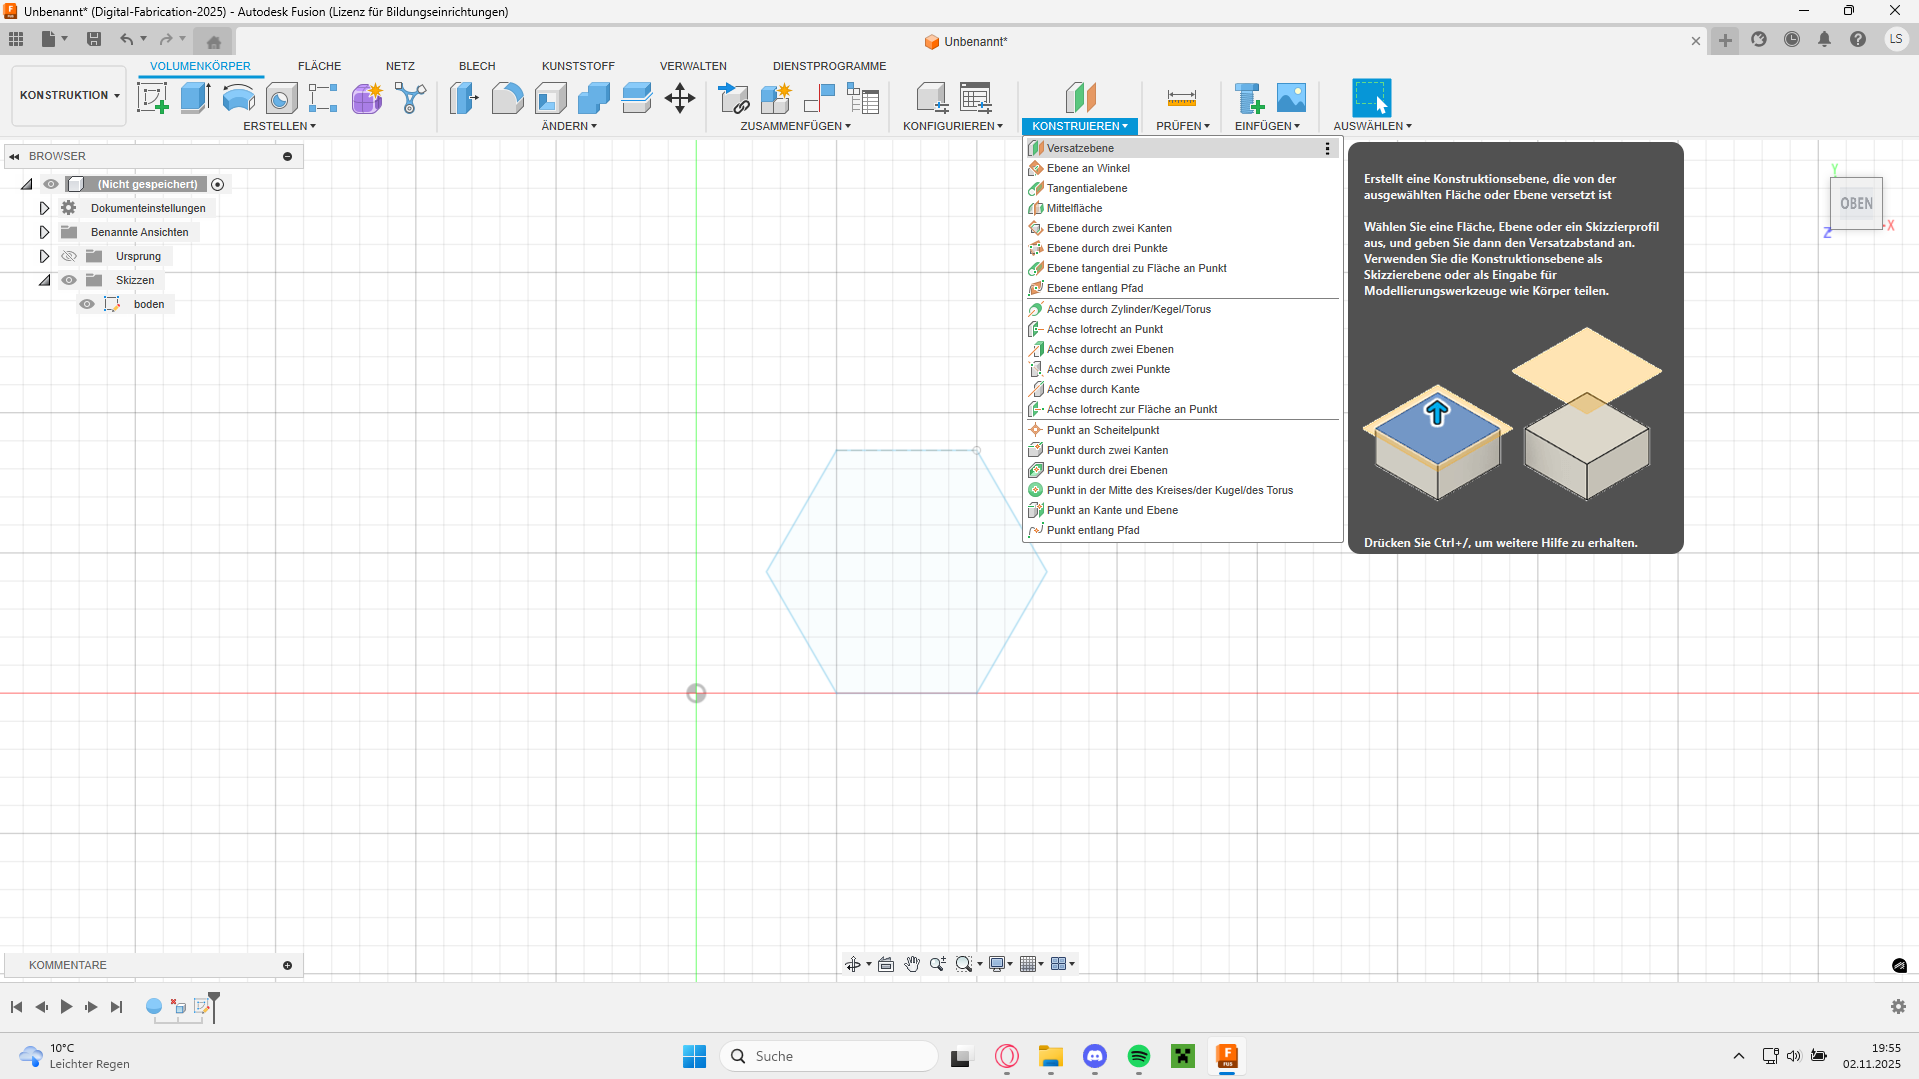Toggle visibility of the Skizzen folder
The image size is (1919, 1079).
69,280
